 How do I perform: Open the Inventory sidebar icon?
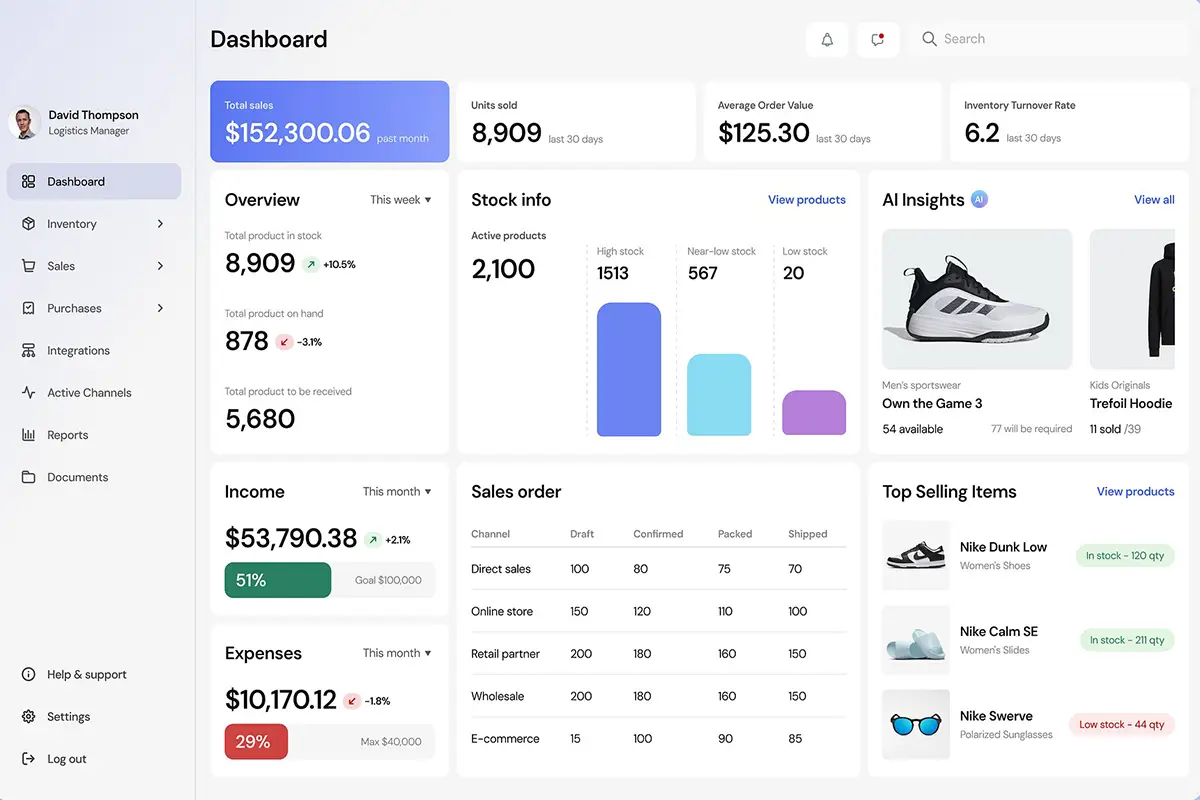tap(31, 223)
